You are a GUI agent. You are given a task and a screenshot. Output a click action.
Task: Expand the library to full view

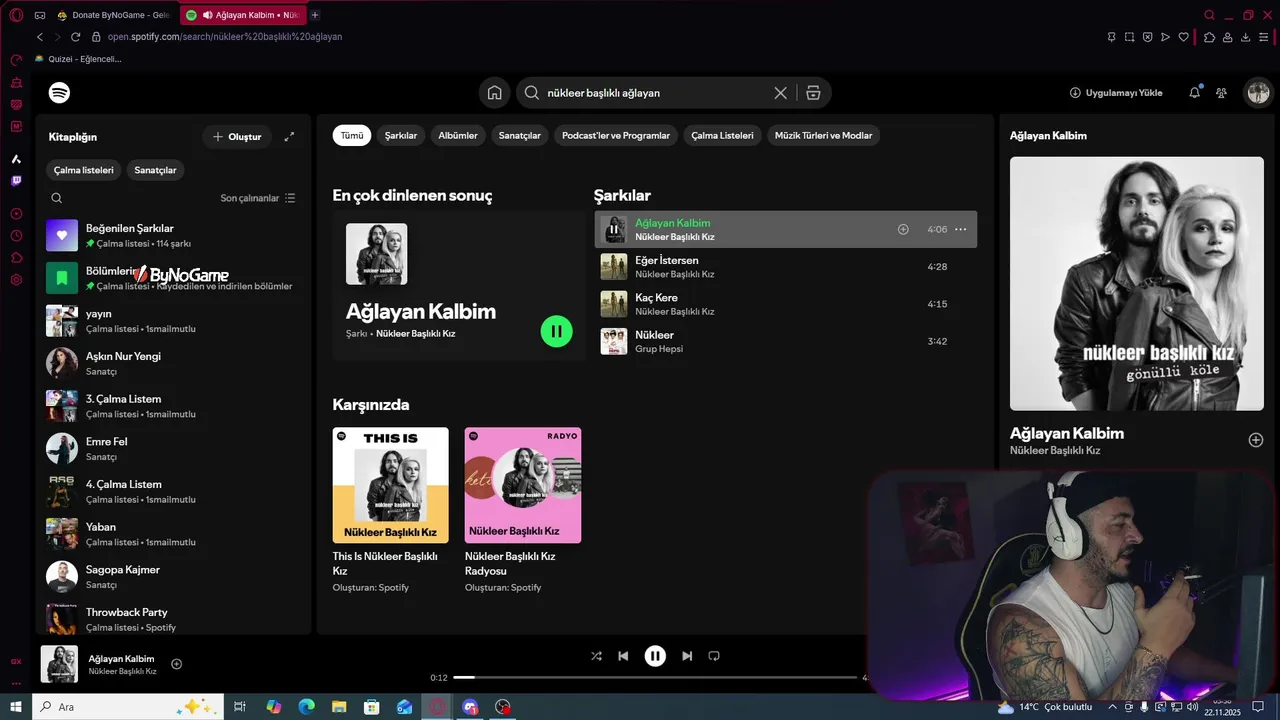[289, 137]
